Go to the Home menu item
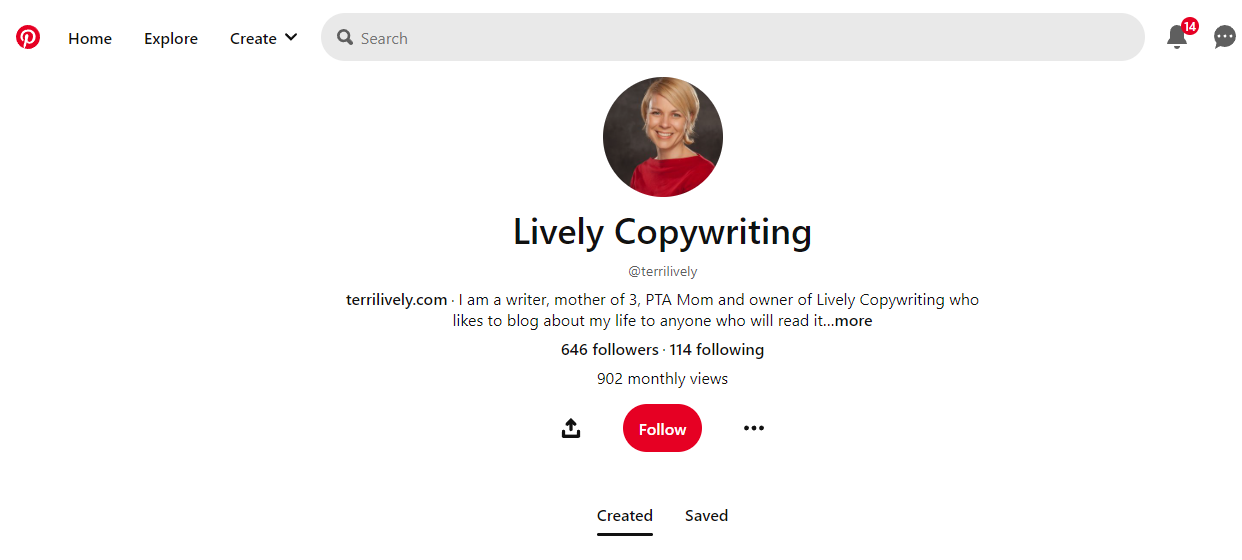1242x560 pixels. click(90, 38)
